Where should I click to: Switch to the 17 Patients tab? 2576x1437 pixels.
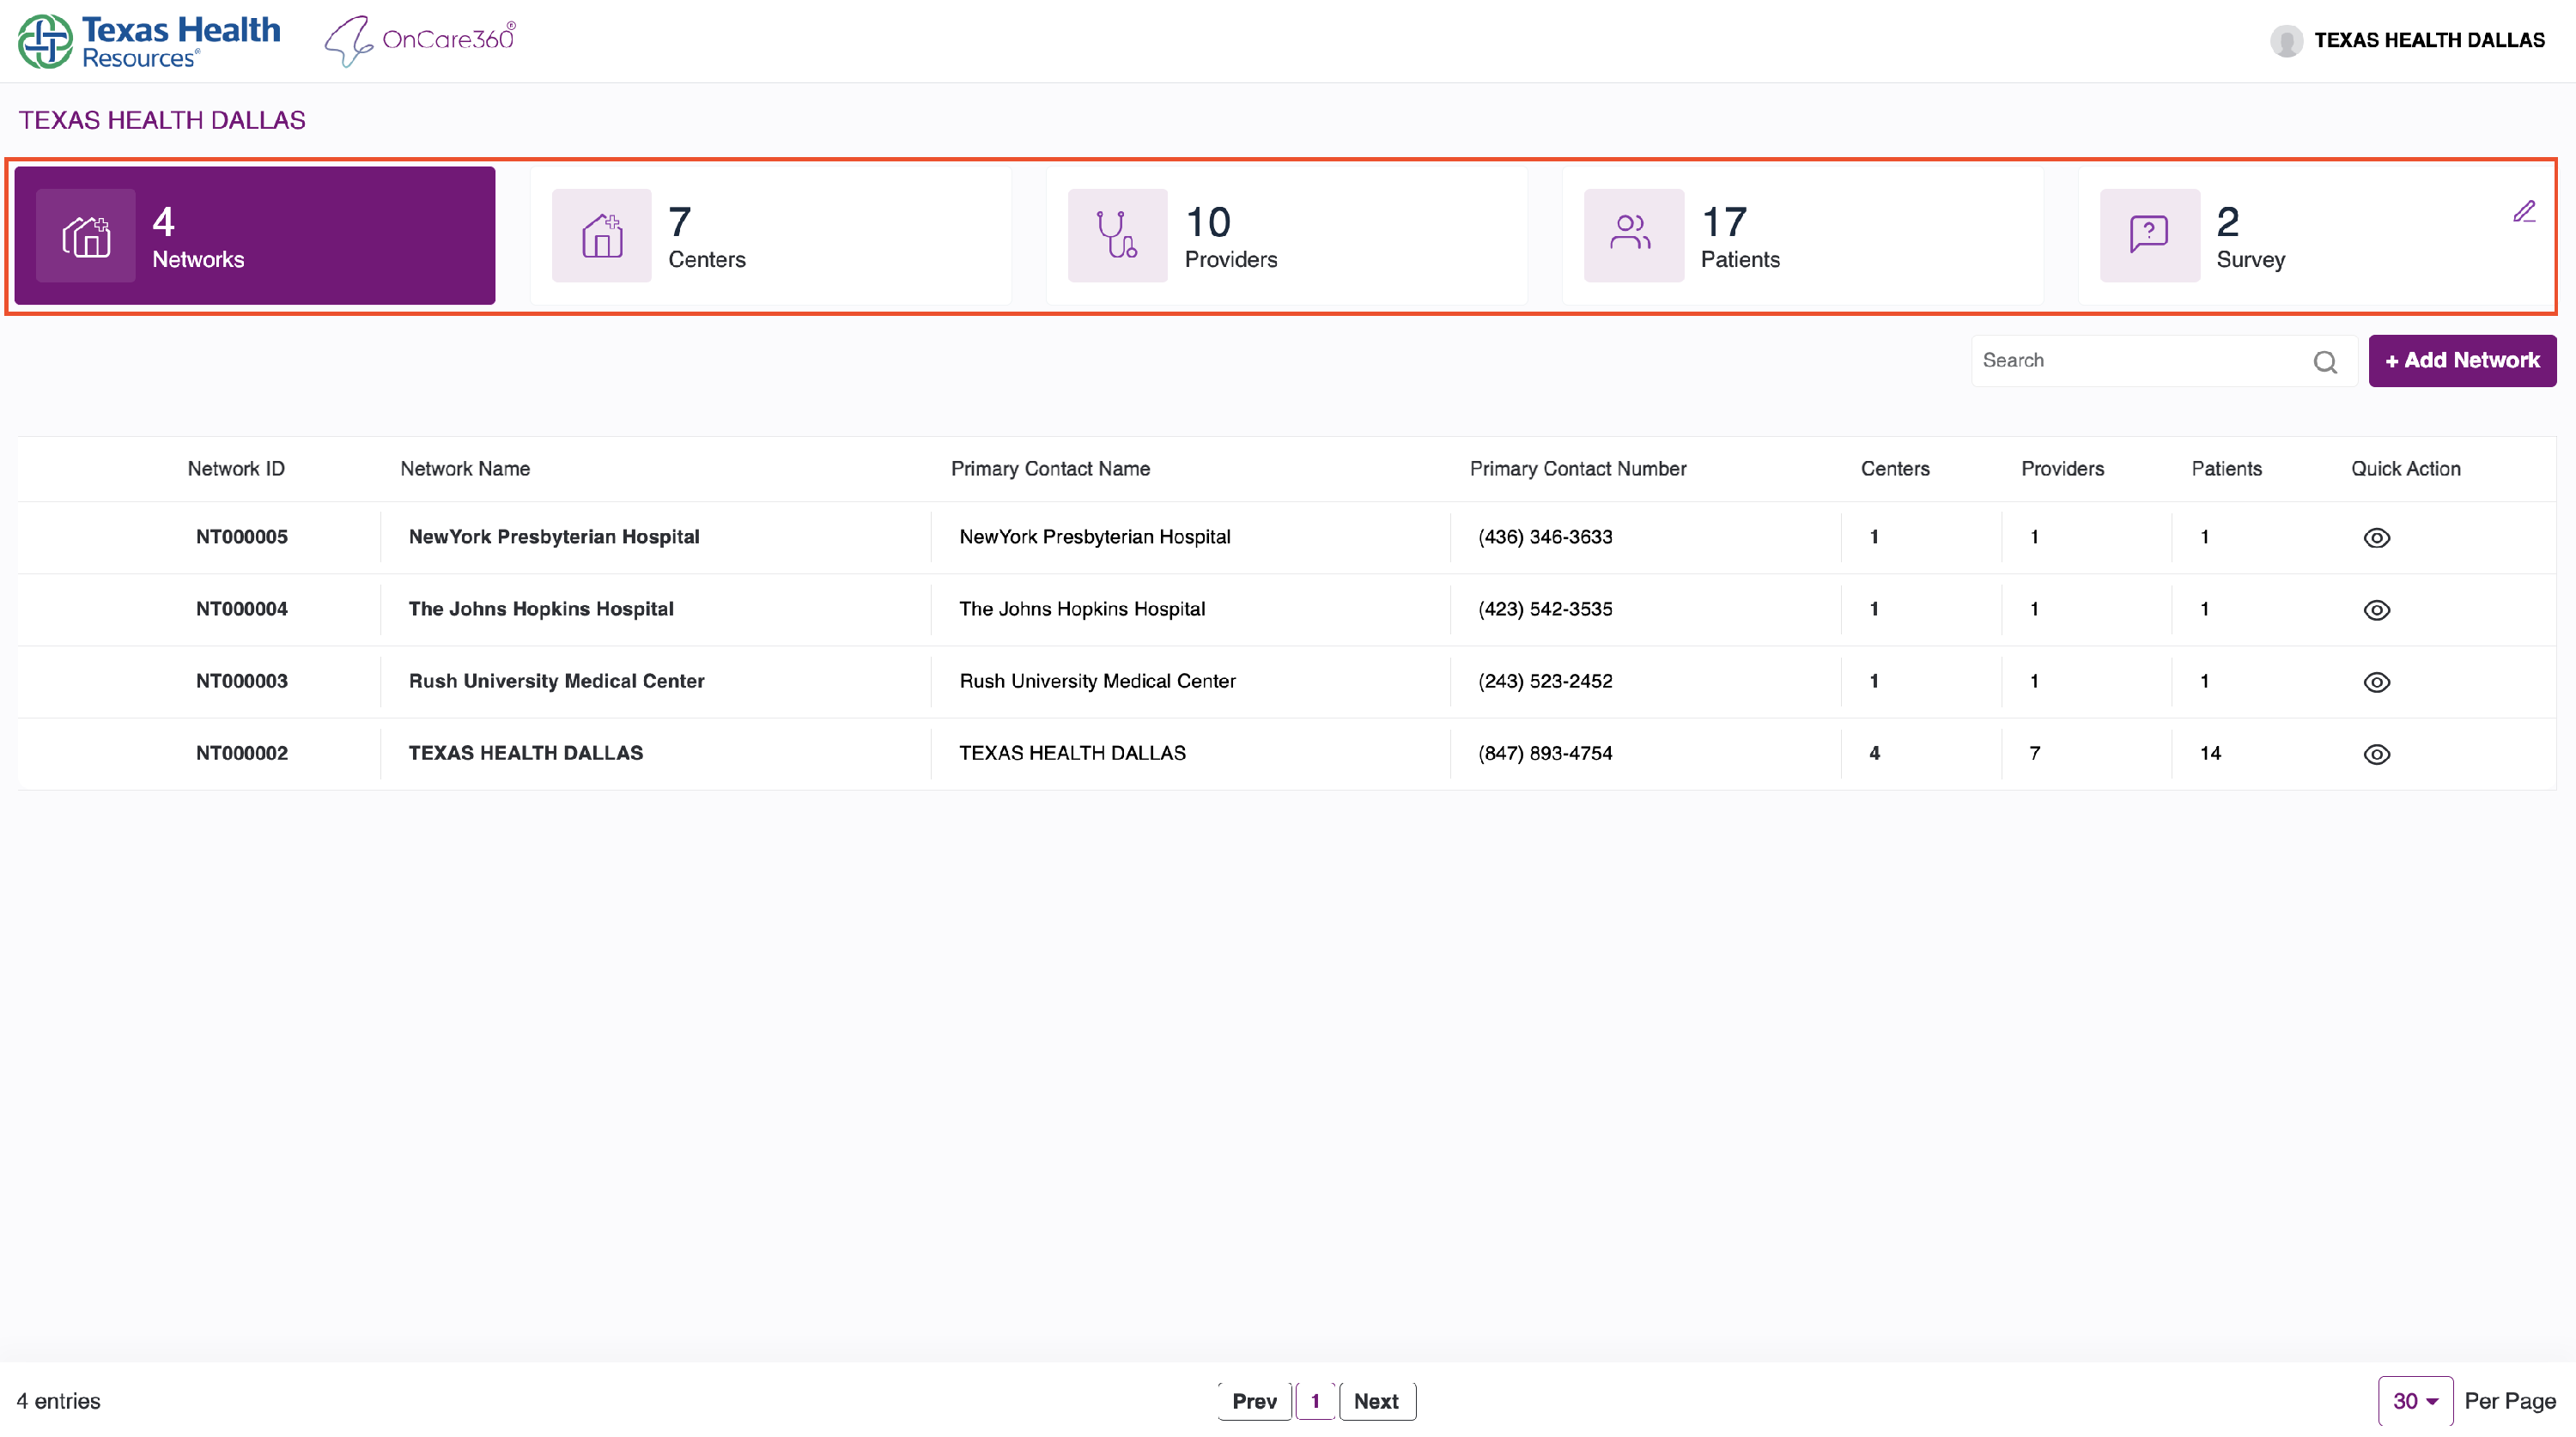tap(1801, 236)
